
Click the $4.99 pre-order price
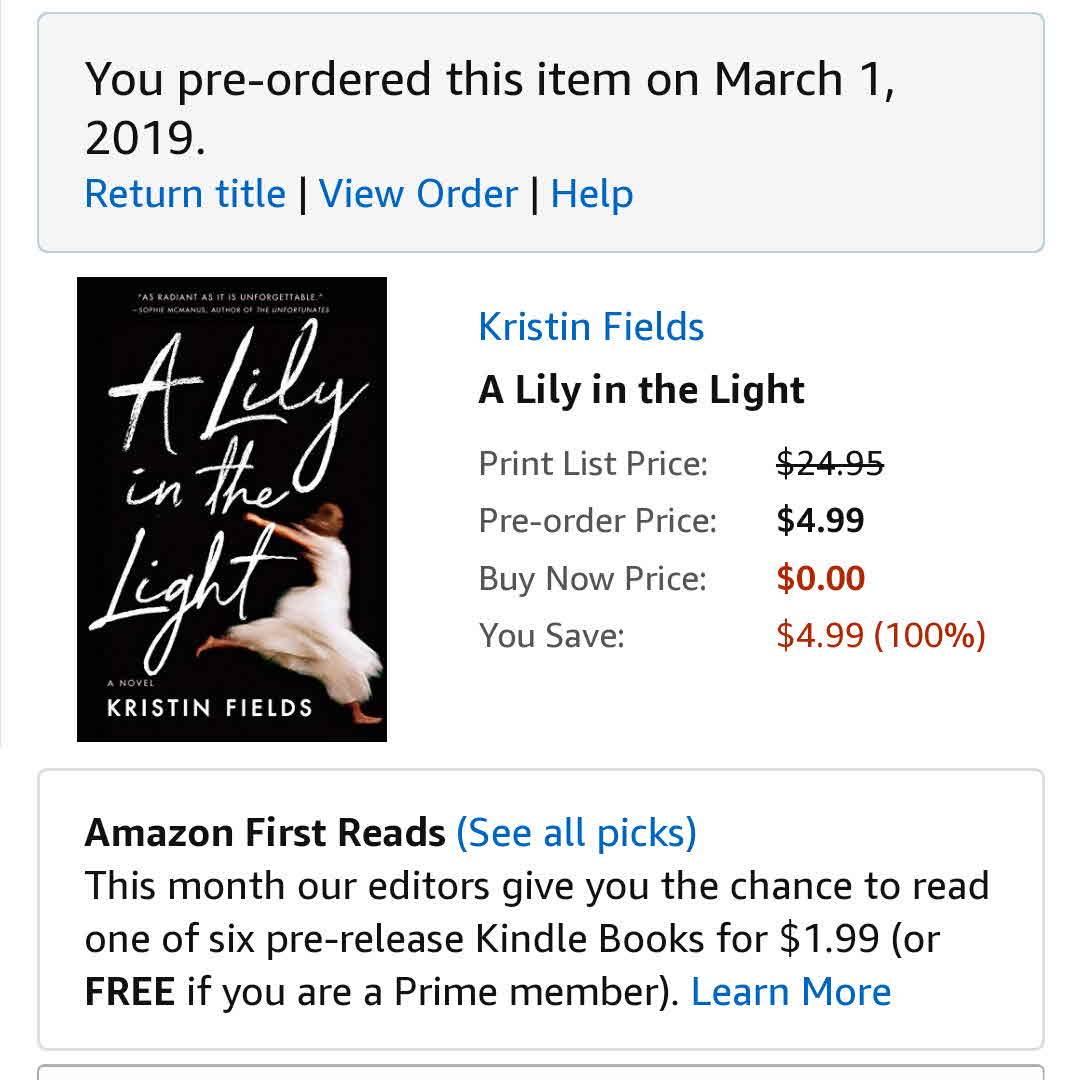(x=820, y=521)
